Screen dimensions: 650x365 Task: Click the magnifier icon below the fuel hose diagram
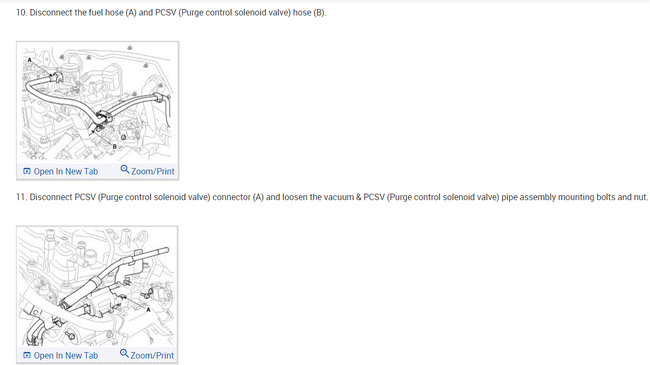pyautogui.click(x=125, y=169)
